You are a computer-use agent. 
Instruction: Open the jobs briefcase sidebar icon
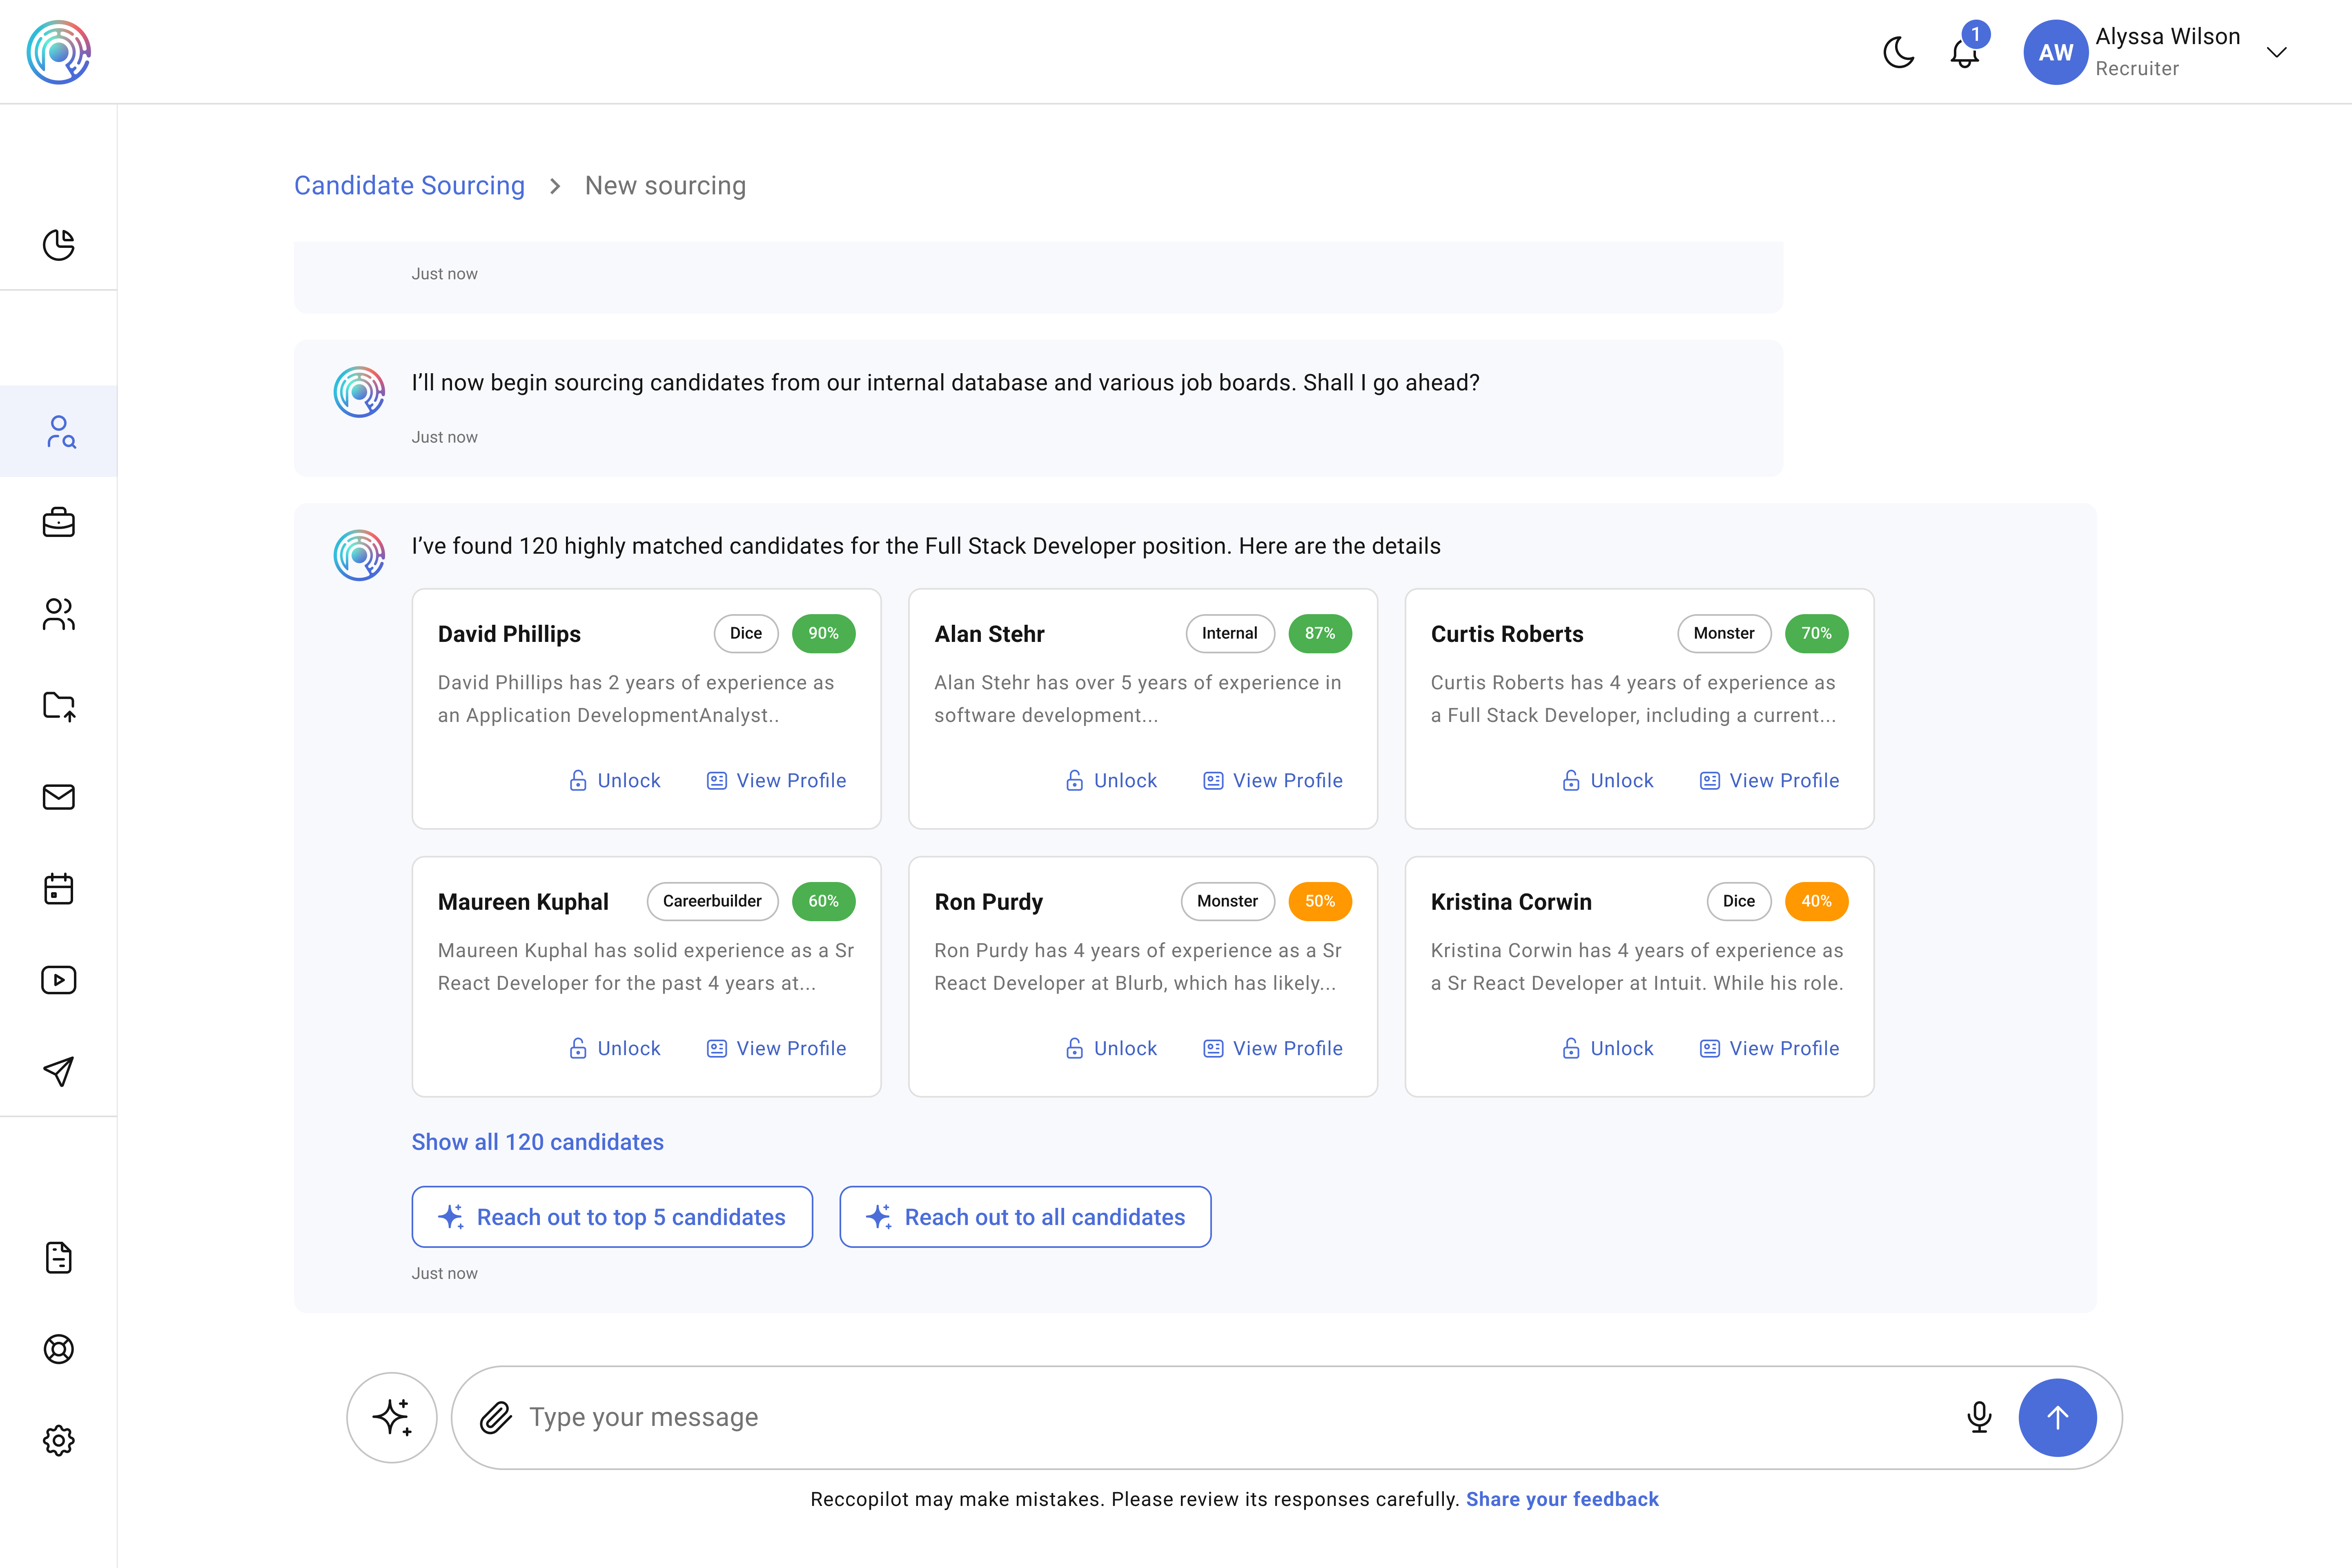59,522
